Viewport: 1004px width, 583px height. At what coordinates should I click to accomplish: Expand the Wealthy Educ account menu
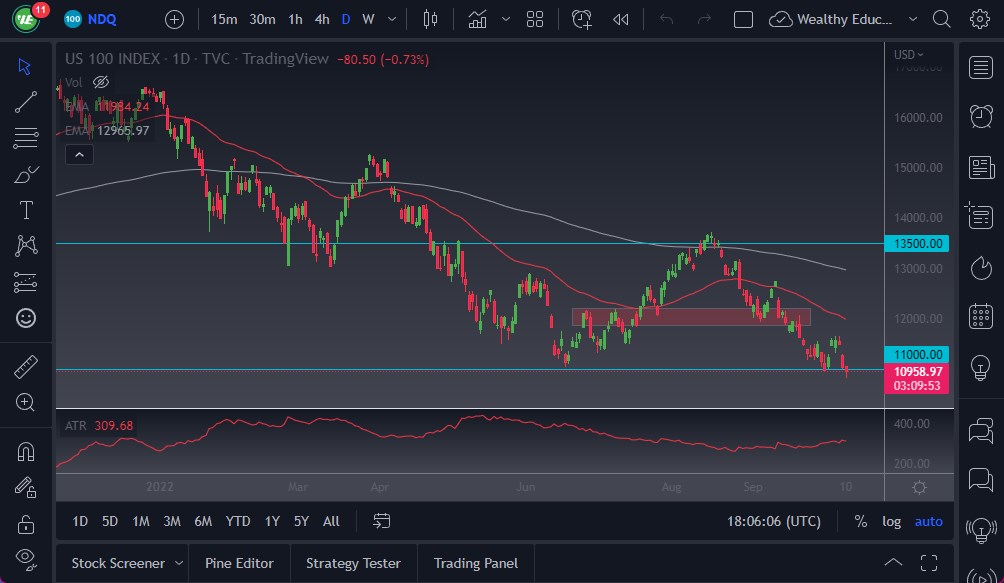point(912,19)
